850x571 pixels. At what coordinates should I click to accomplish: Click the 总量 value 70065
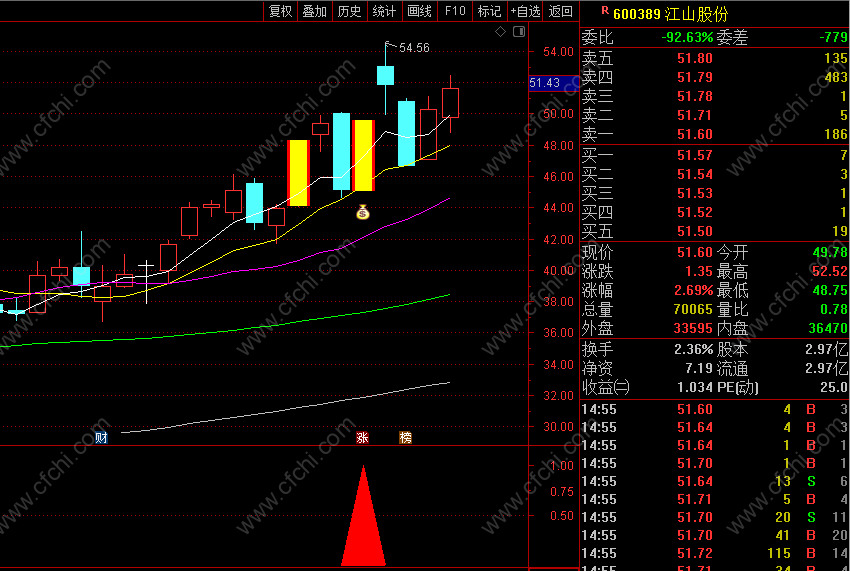tap(693, 309)
